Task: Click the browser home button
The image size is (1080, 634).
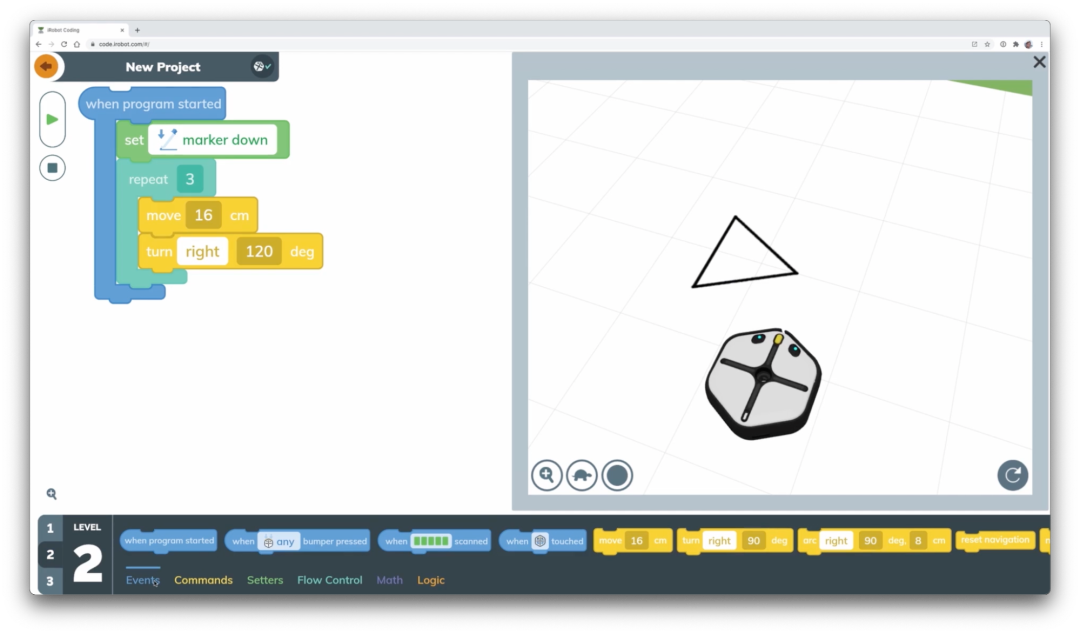Action: (x=76, y=44)
